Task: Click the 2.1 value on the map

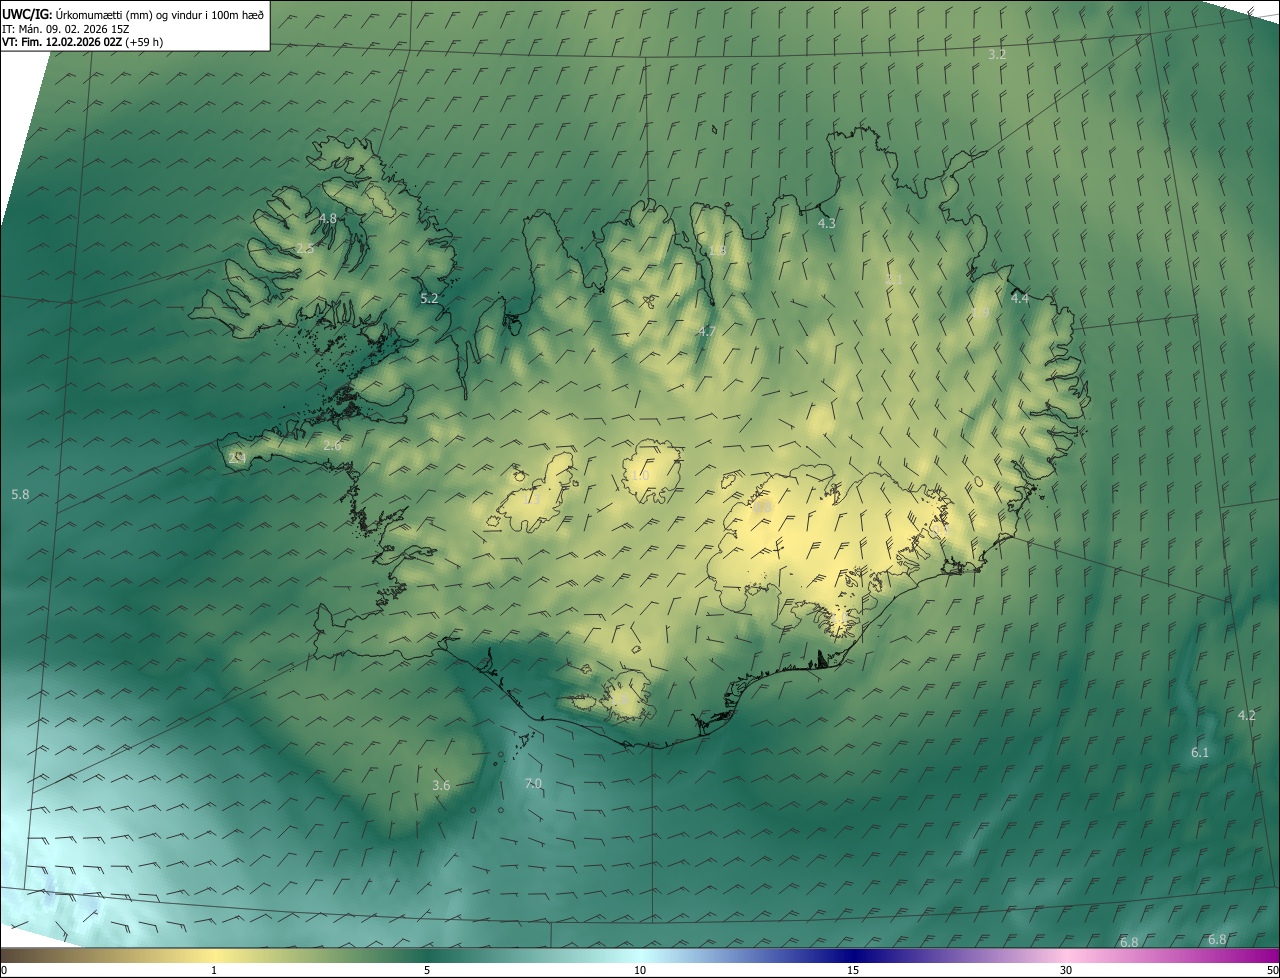Action: pos(895,279)
